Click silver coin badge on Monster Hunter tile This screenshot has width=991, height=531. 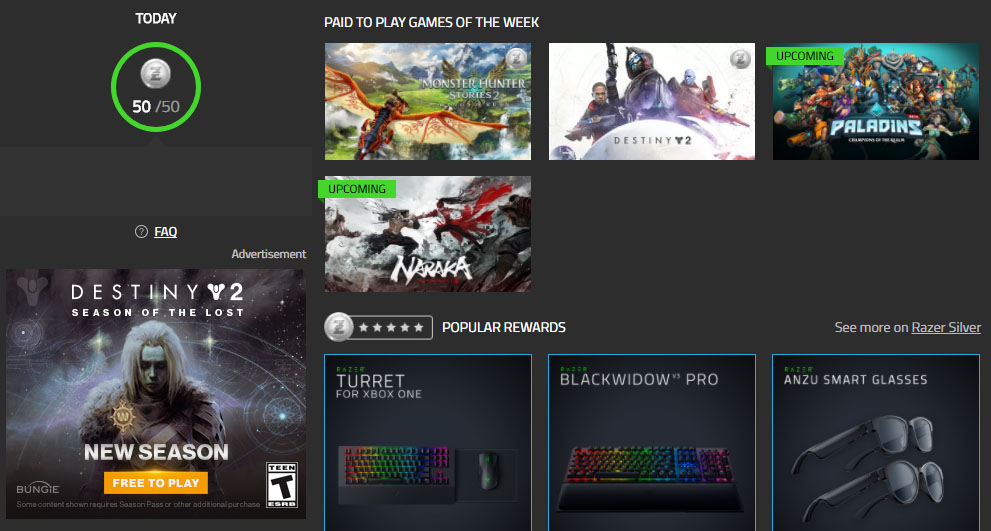(x=516, y=59)
